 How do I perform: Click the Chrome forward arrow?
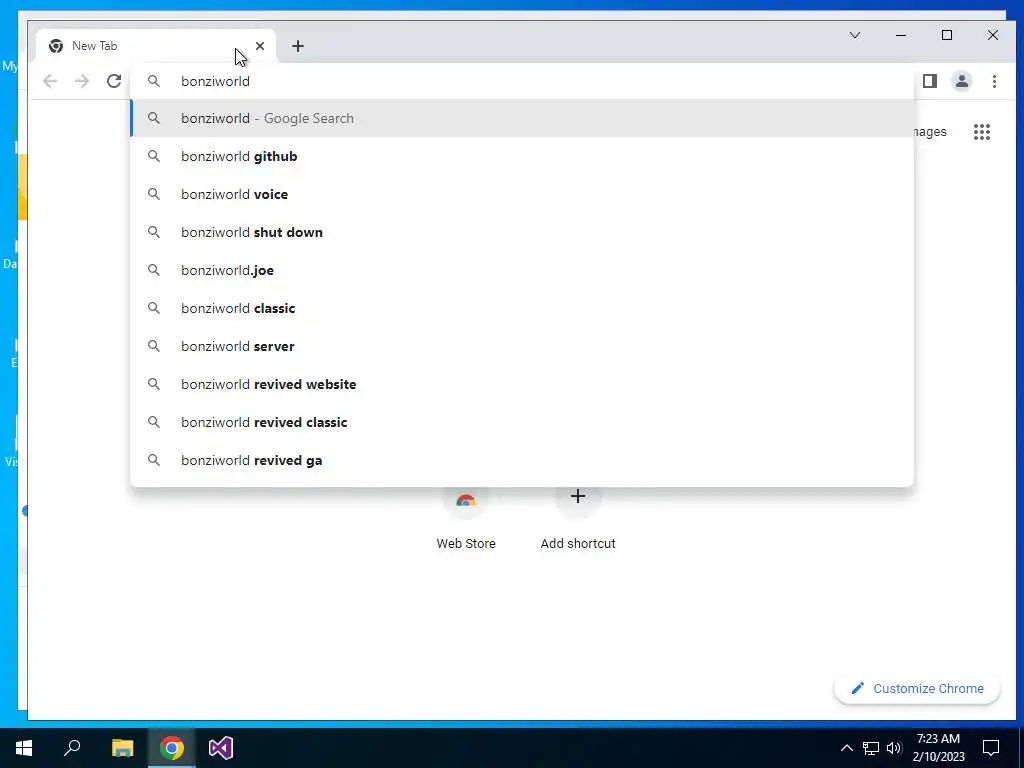pyautogui.click(x=82, y=81)
